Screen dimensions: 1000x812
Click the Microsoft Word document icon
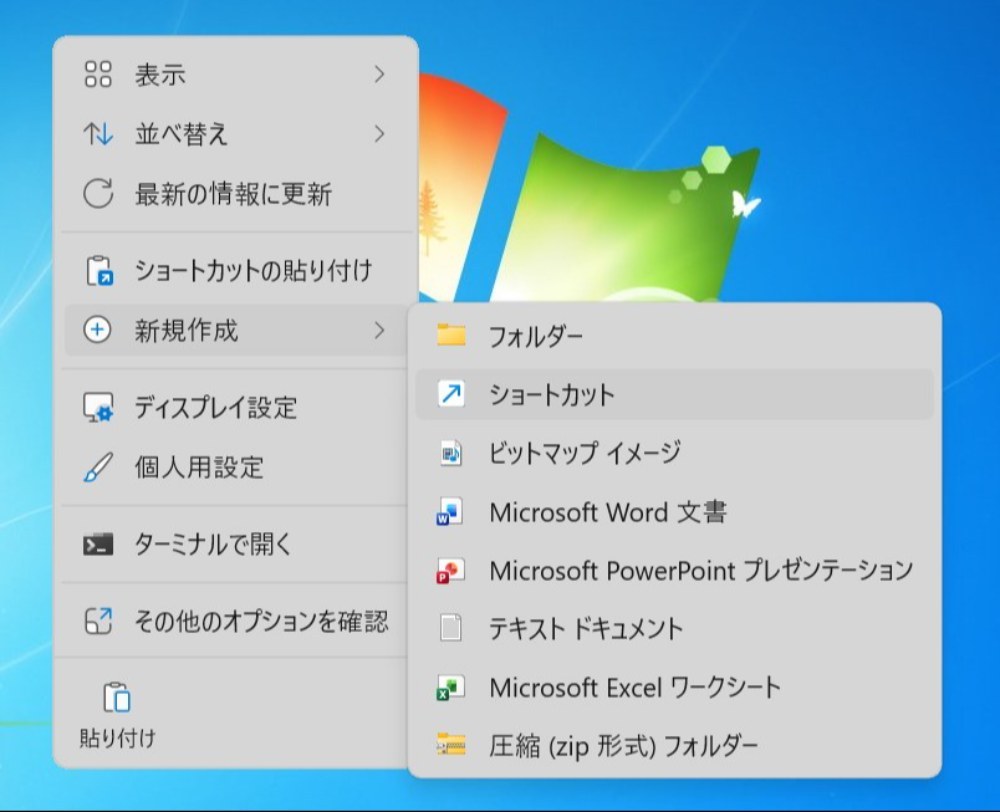tap(450, 512)
